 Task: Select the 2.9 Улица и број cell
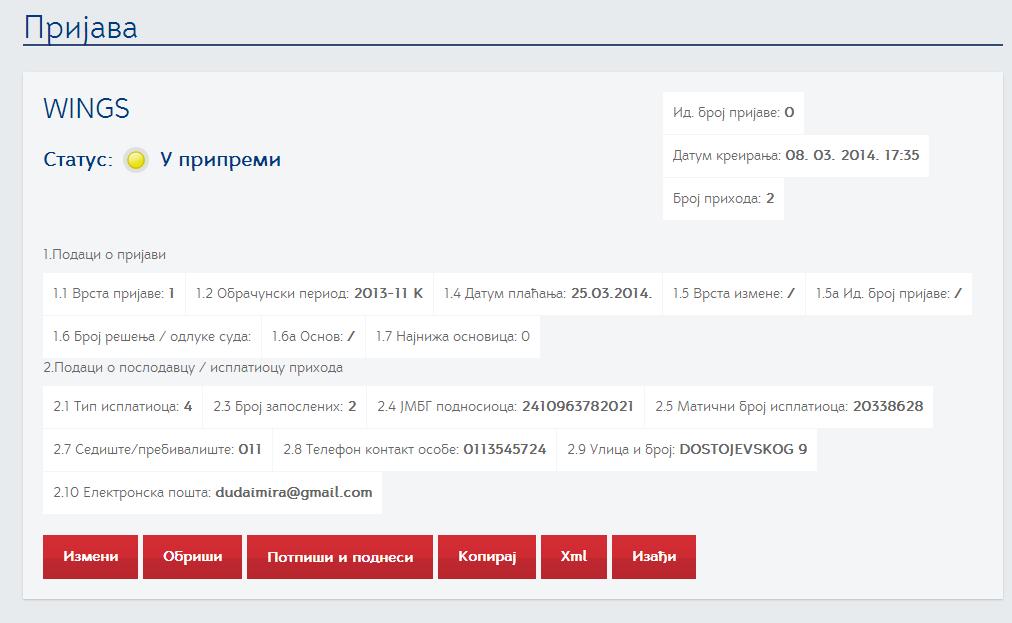pyautogui.click(x=687, y=450)
